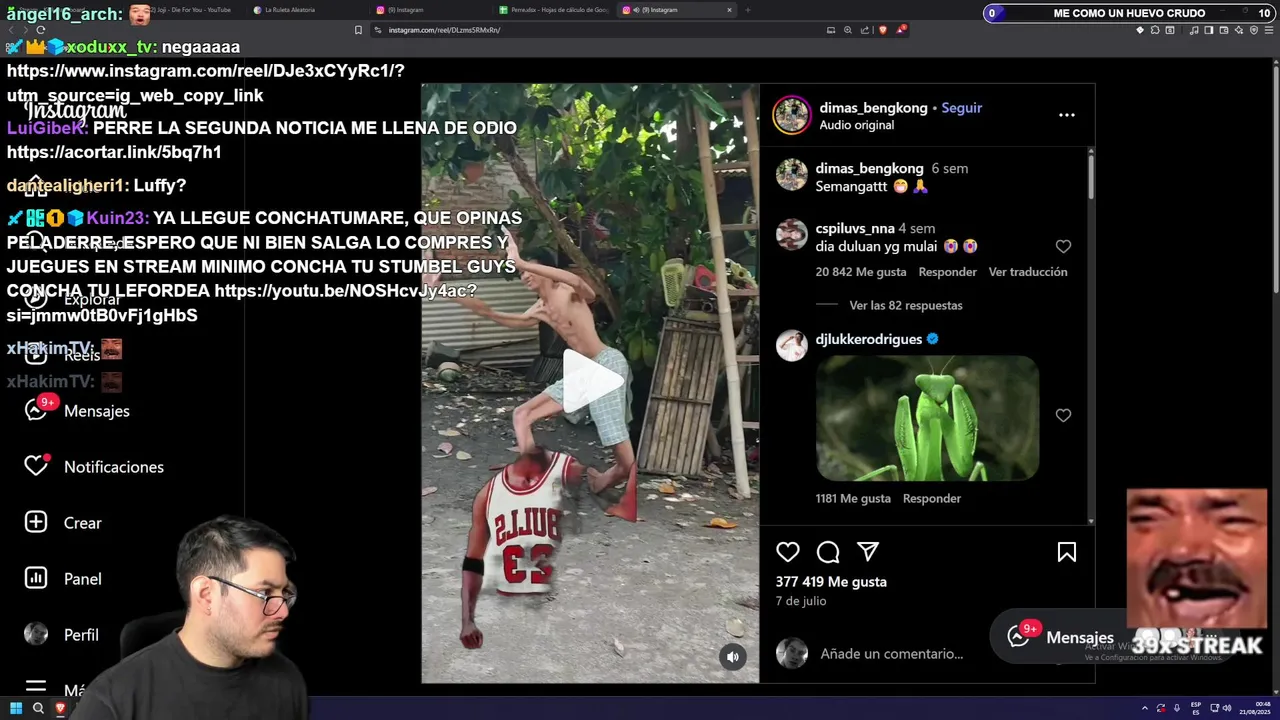Open the three-dot options menu of the post
This screenshot has height=720, width=1280.
tap(1067, 115)
